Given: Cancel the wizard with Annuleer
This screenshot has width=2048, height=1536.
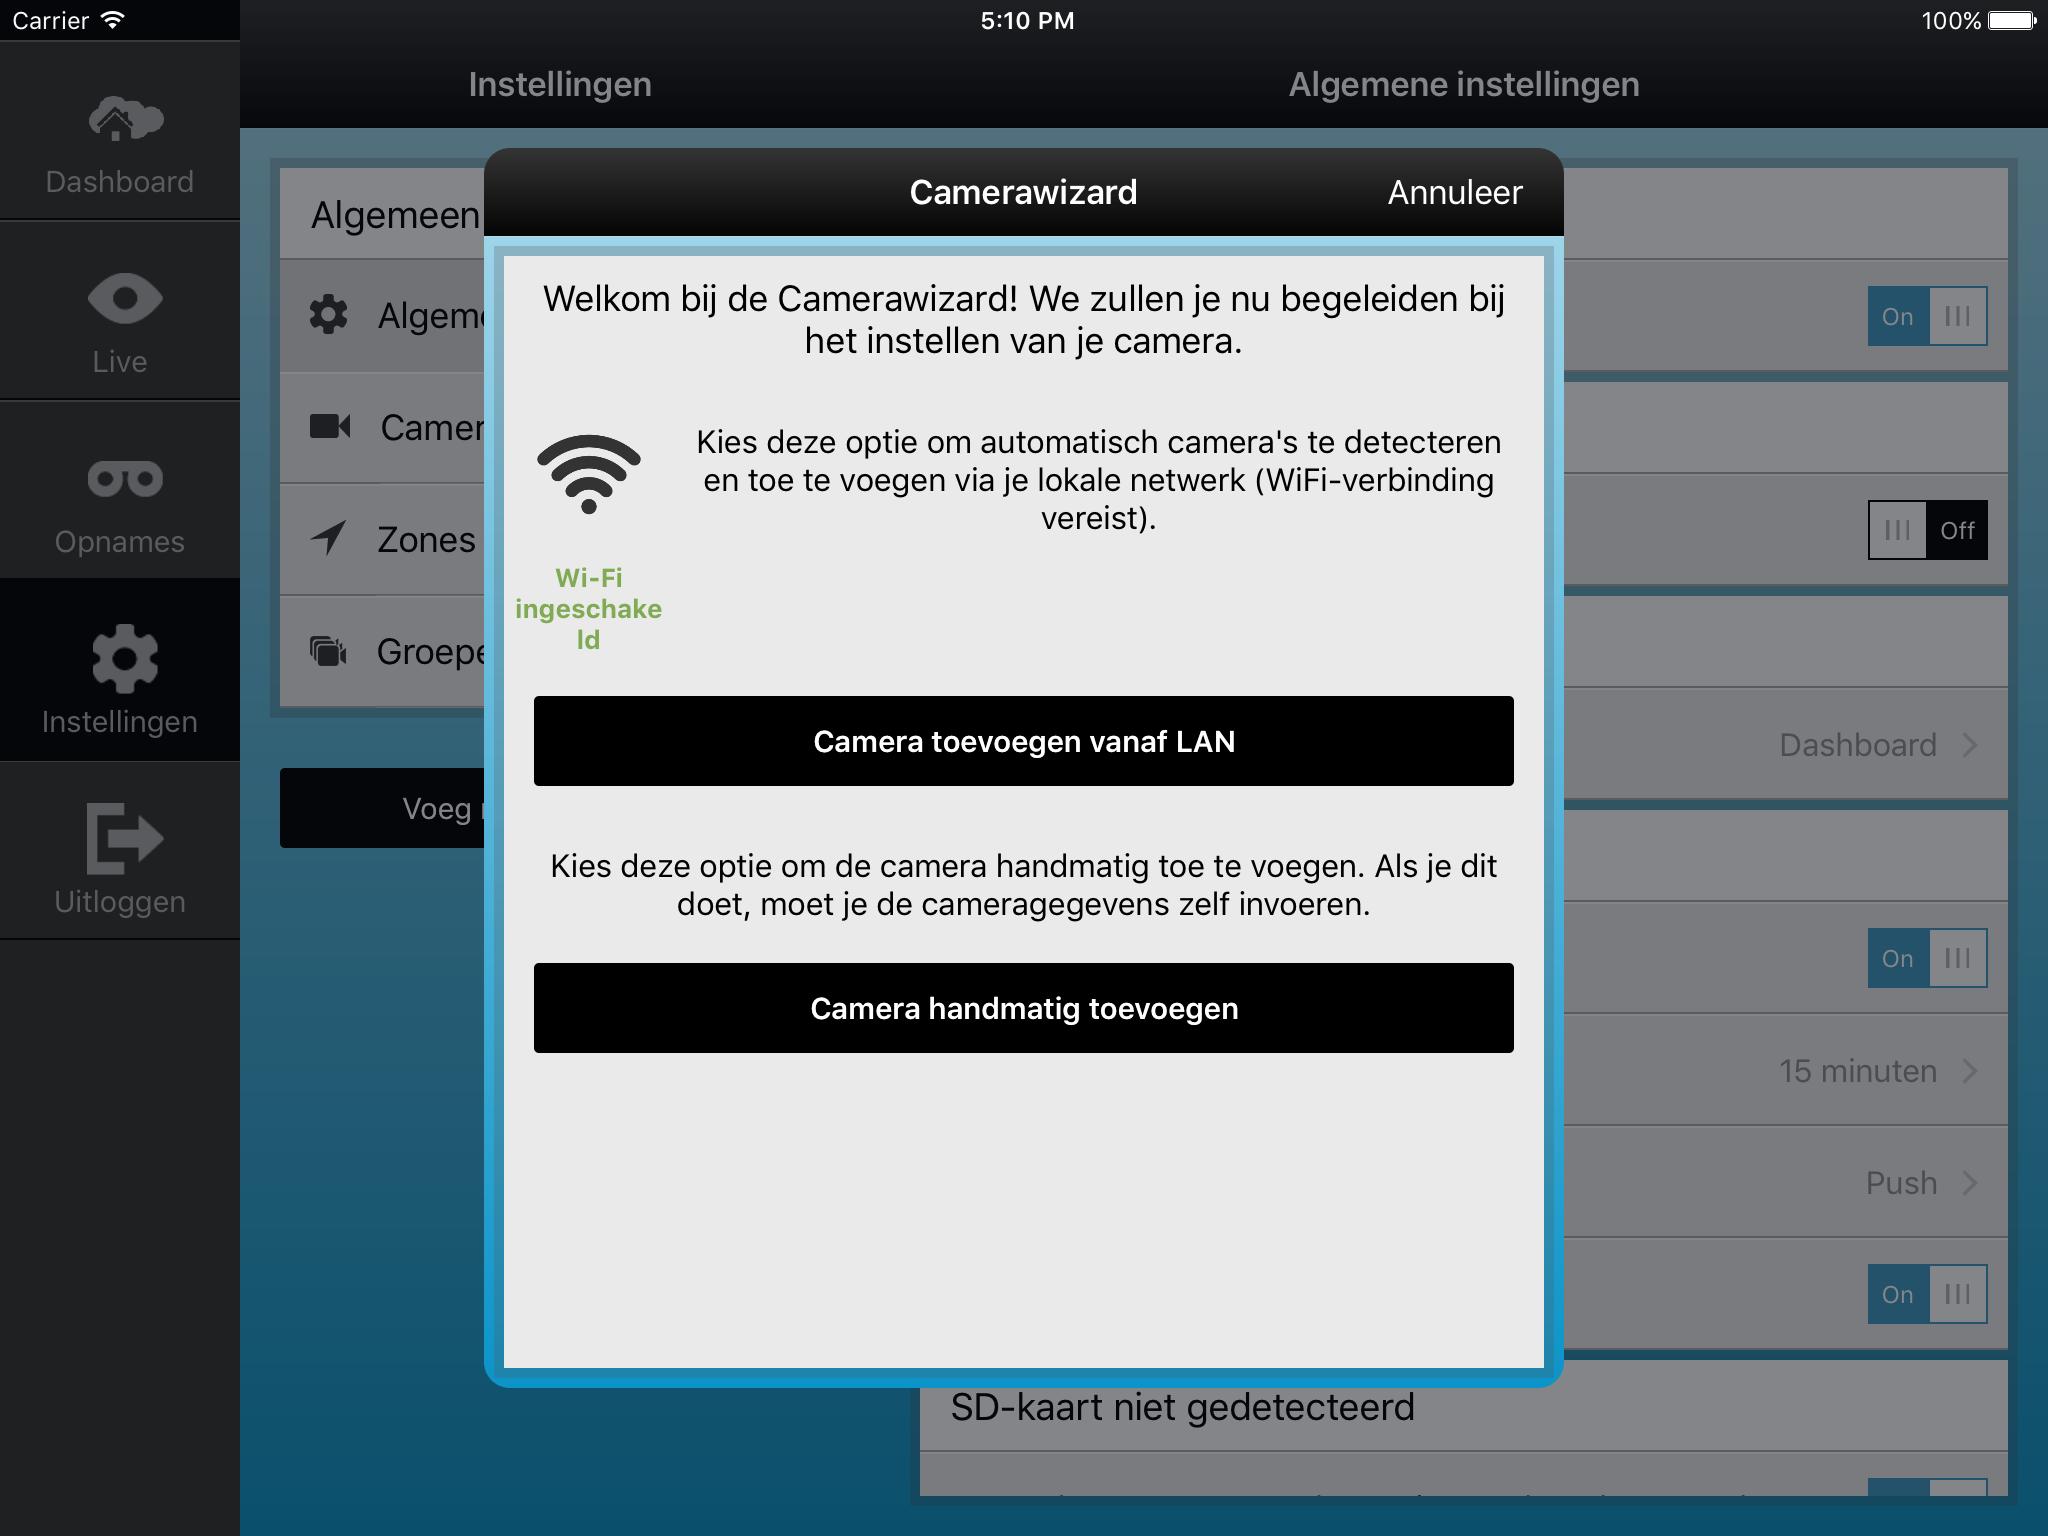Looking at the screenshot, I should [1455, 192].
